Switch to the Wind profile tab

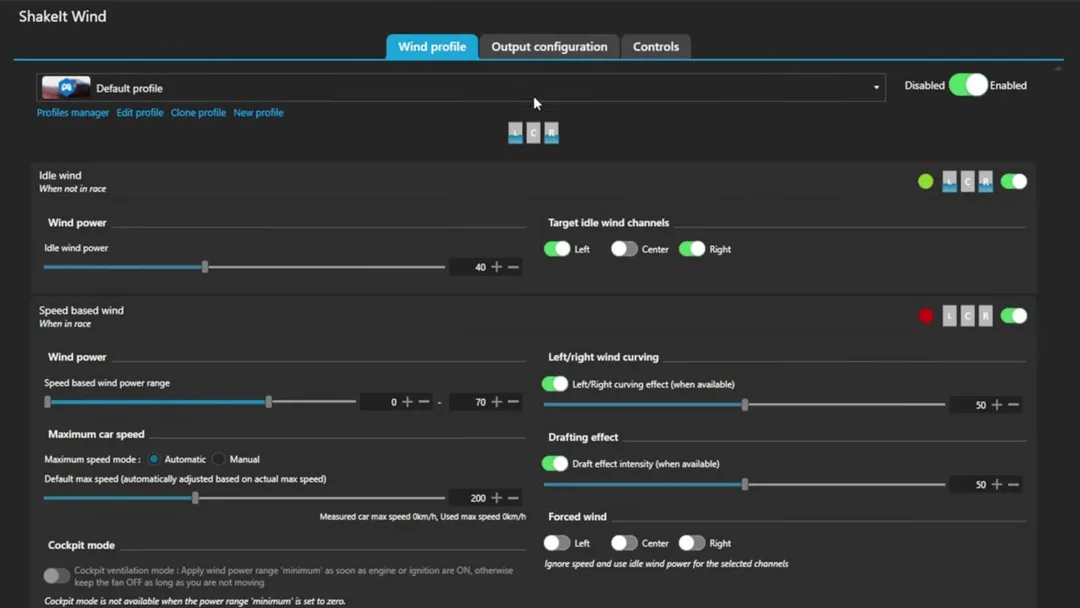pyautogui.click(x=432, y=47)
